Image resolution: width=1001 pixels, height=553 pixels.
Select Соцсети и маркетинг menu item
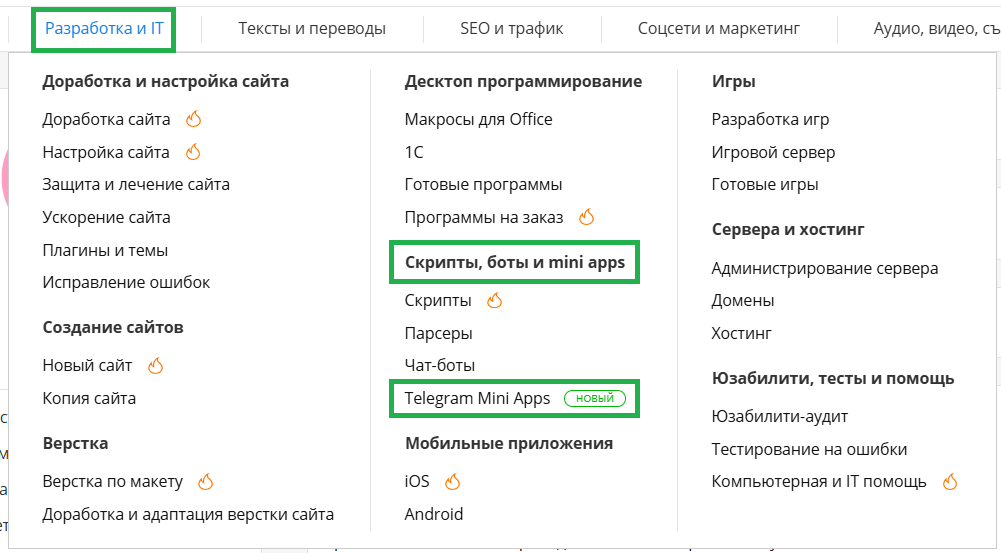[x=719, y=28]
